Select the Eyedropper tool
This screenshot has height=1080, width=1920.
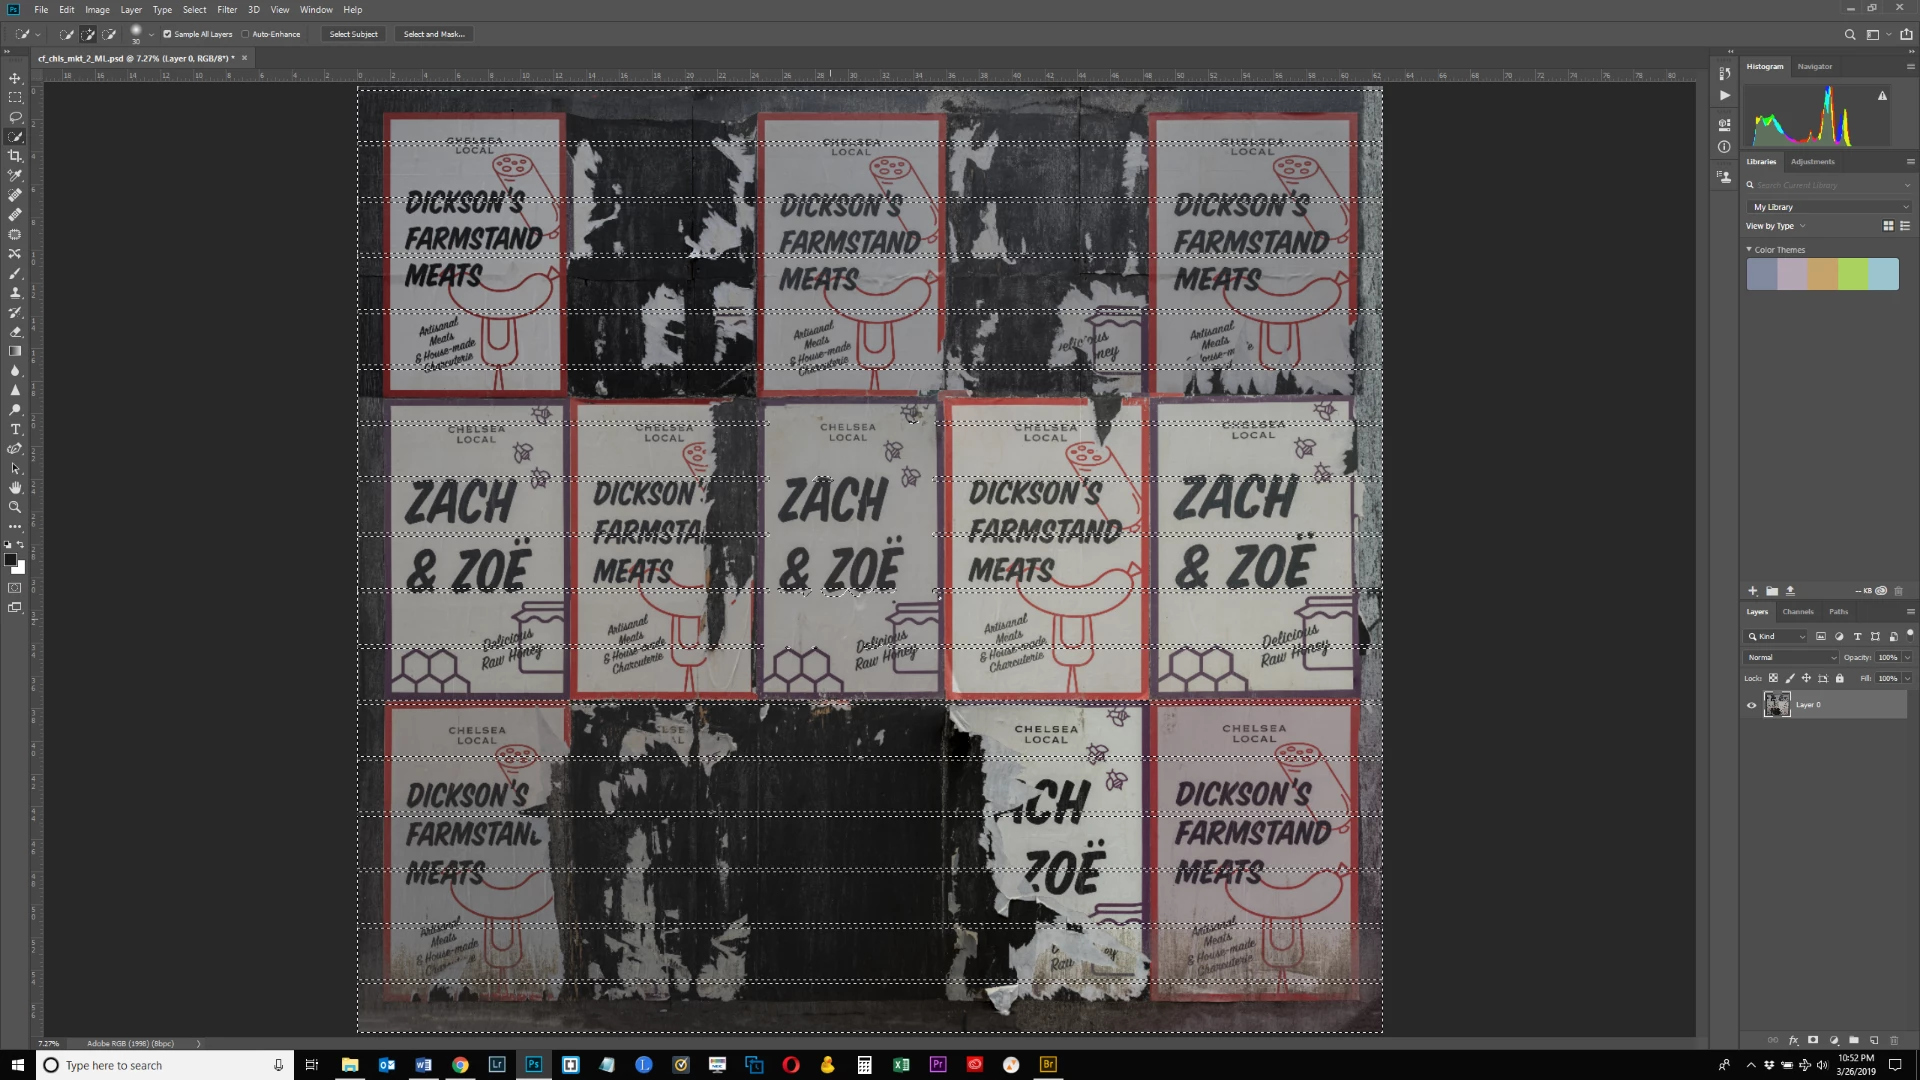pos(15,176)
